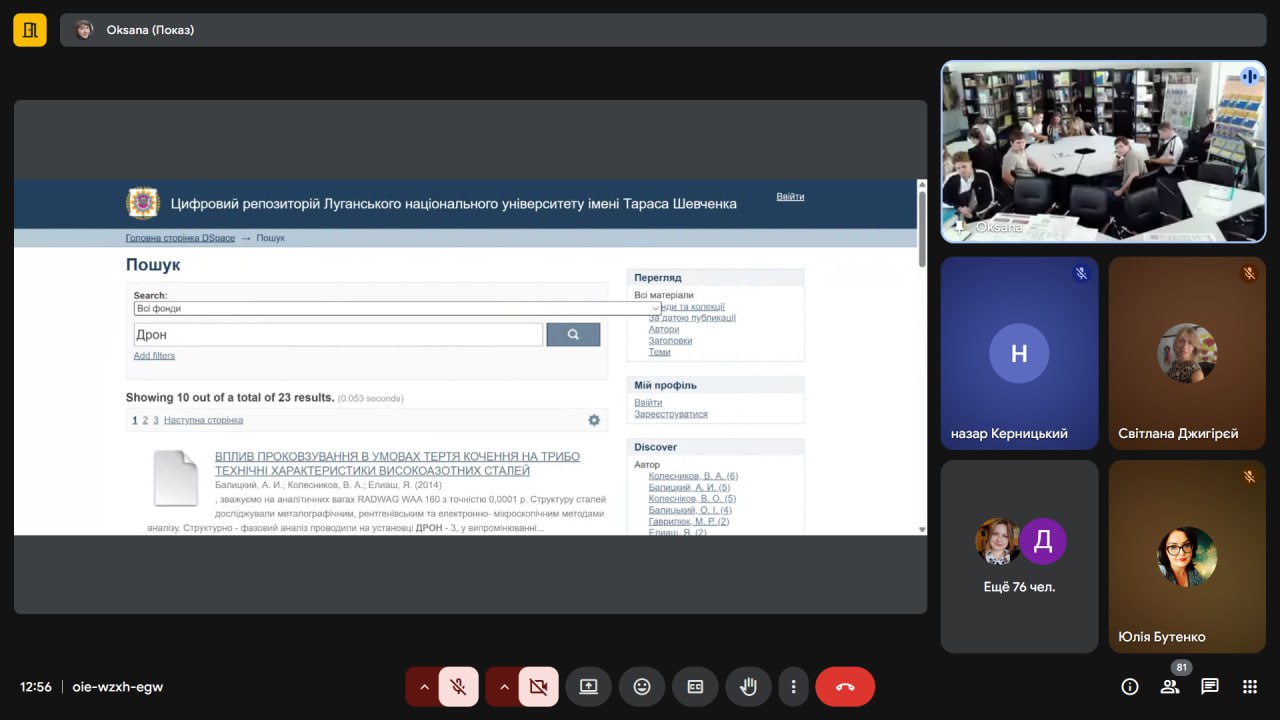Open meeting details info icon
The width and height of the screenshot is (1280, 720).
coord(1130,687)
